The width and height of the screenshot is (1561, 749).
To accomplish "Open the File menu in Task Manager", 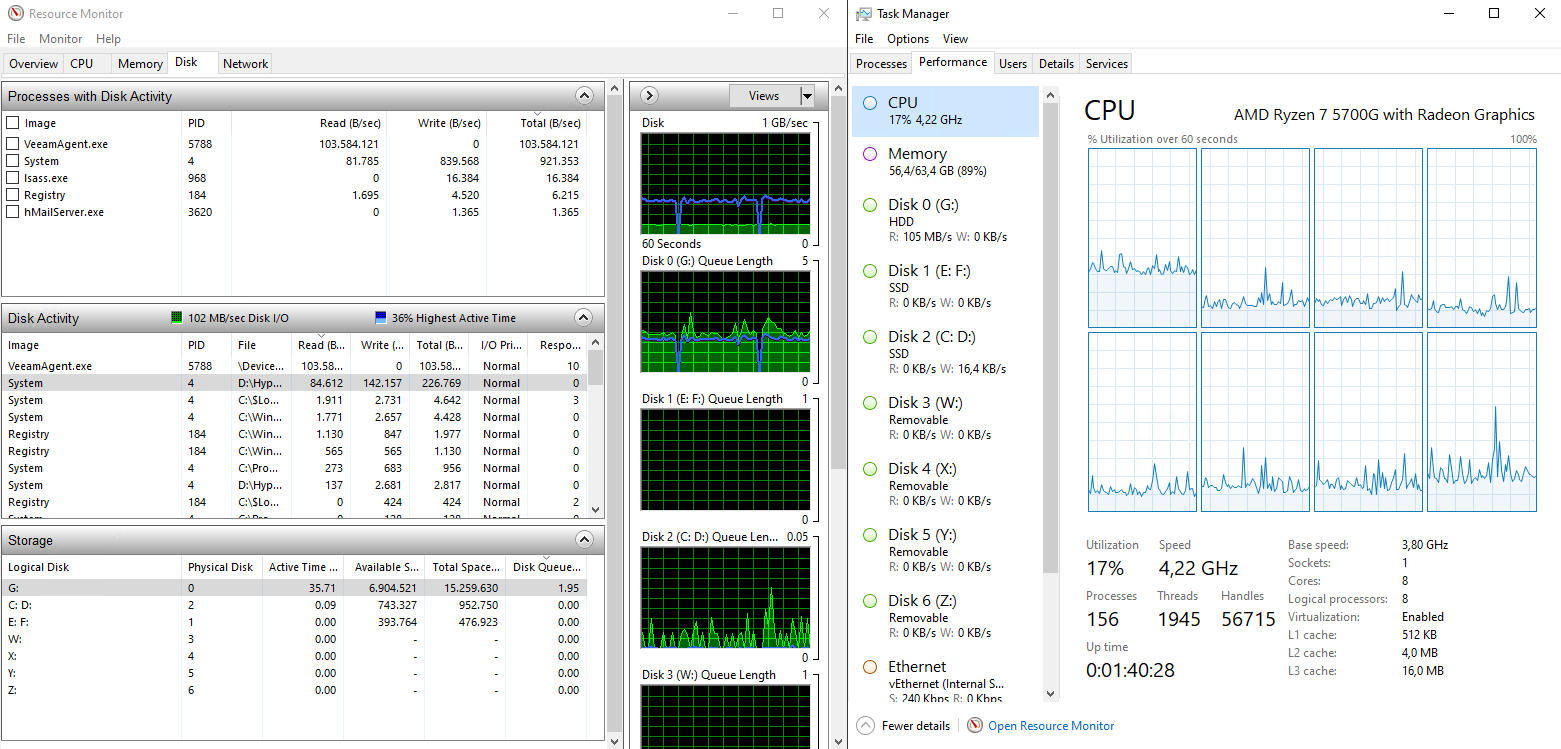I will (x=864, y=39).
